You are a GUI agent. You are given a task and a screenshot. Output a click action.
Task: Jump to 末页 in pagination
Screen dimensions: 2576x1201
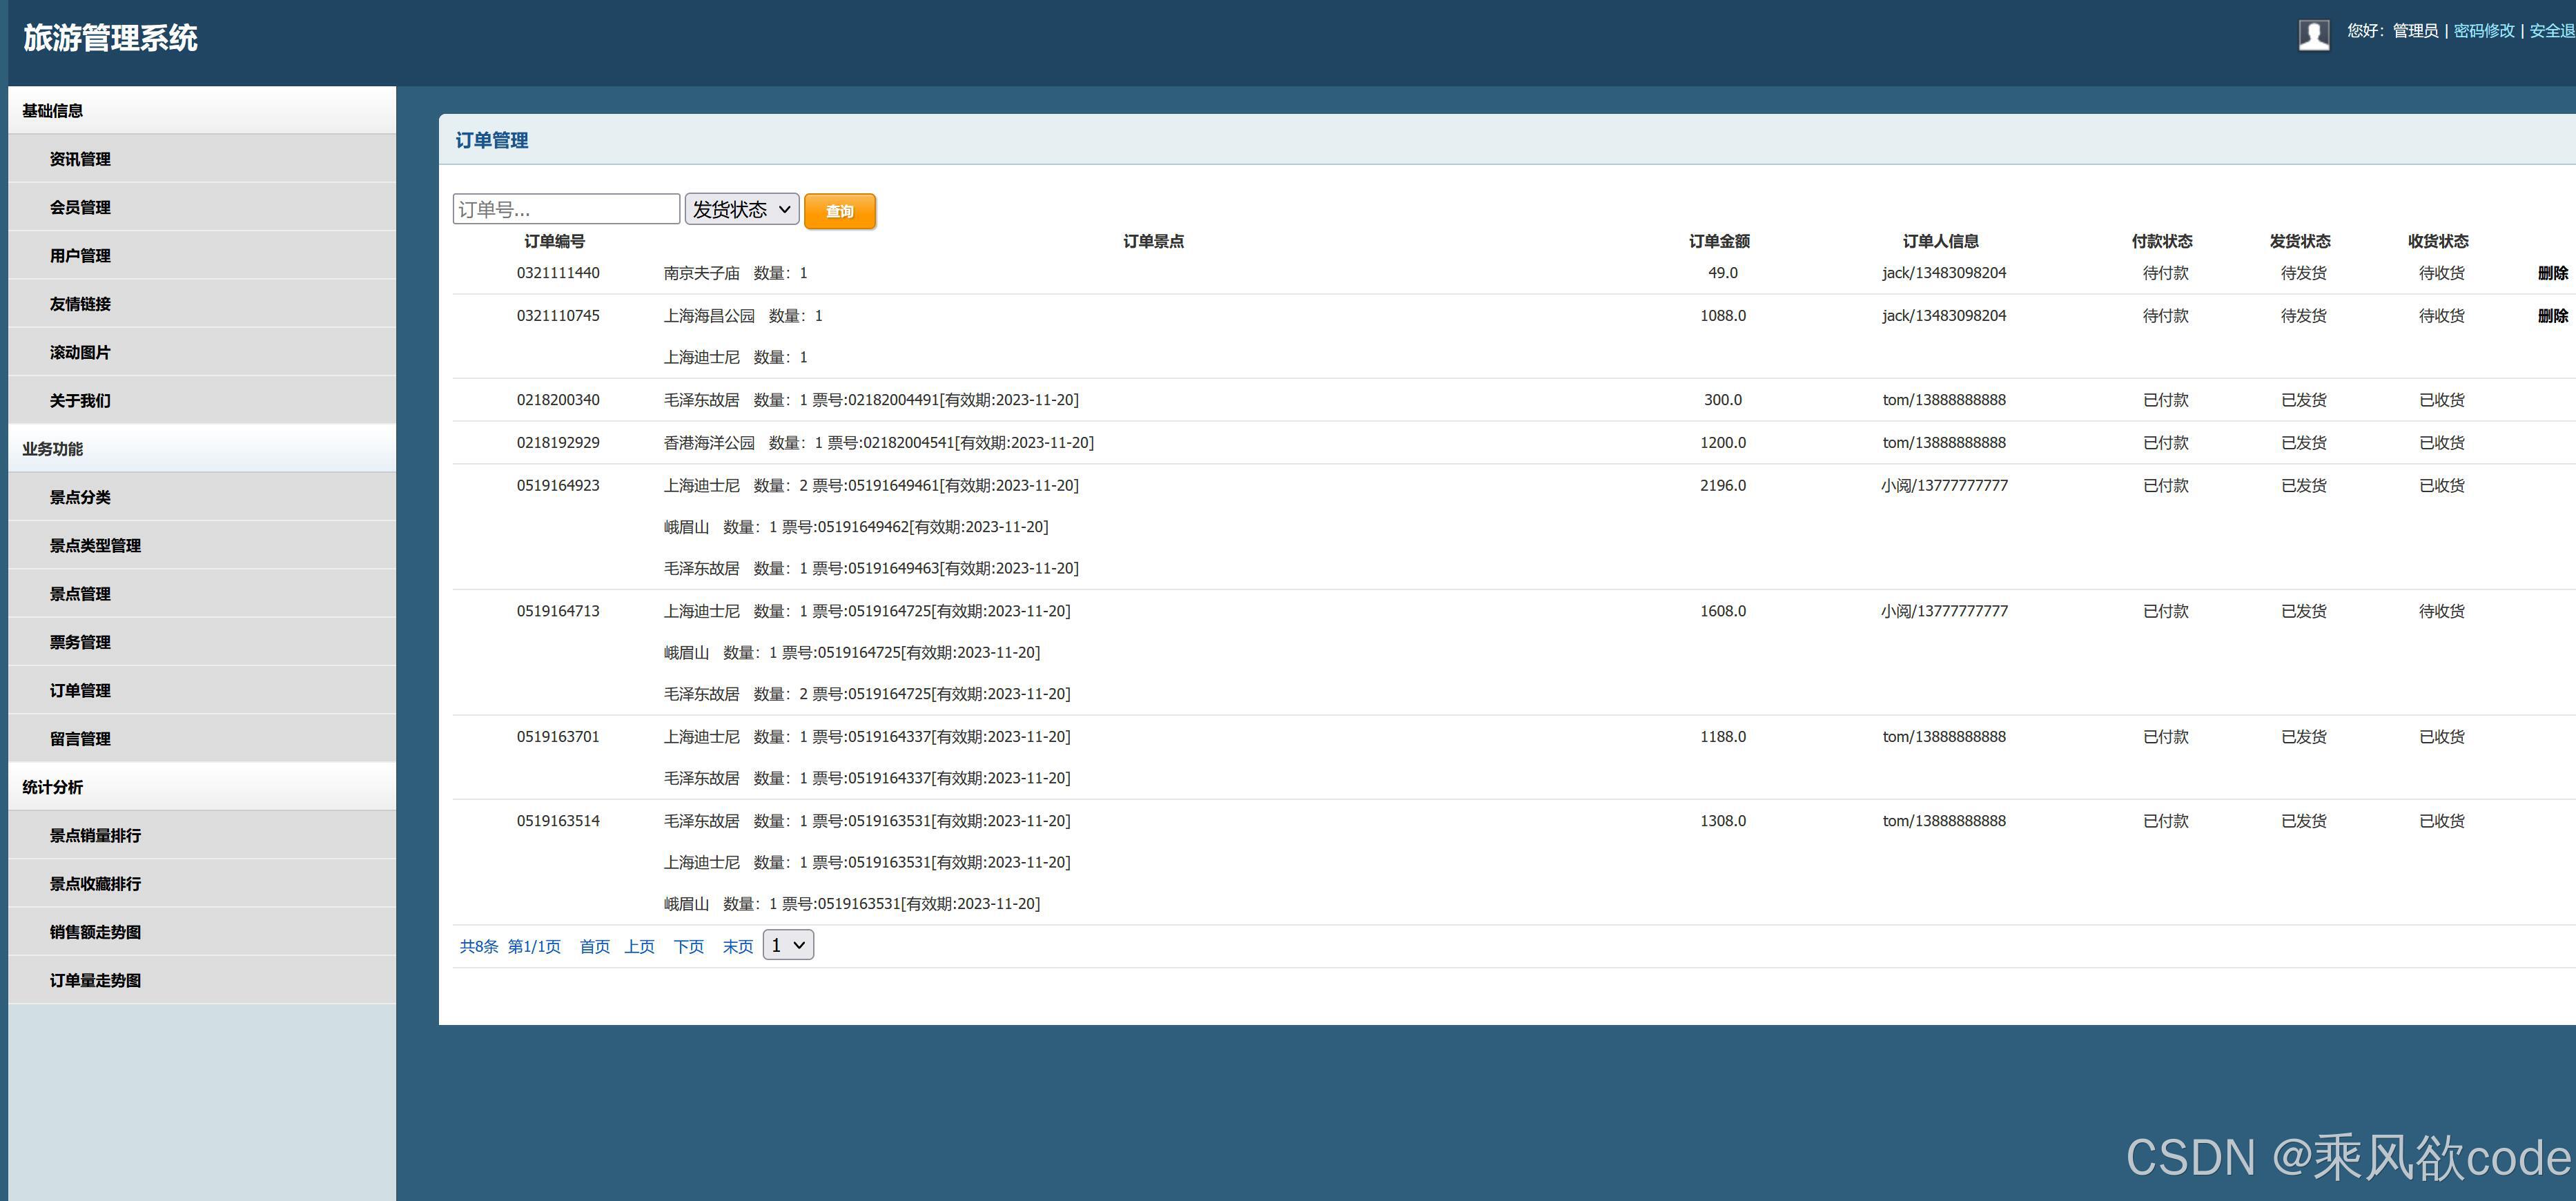point(737,947)
